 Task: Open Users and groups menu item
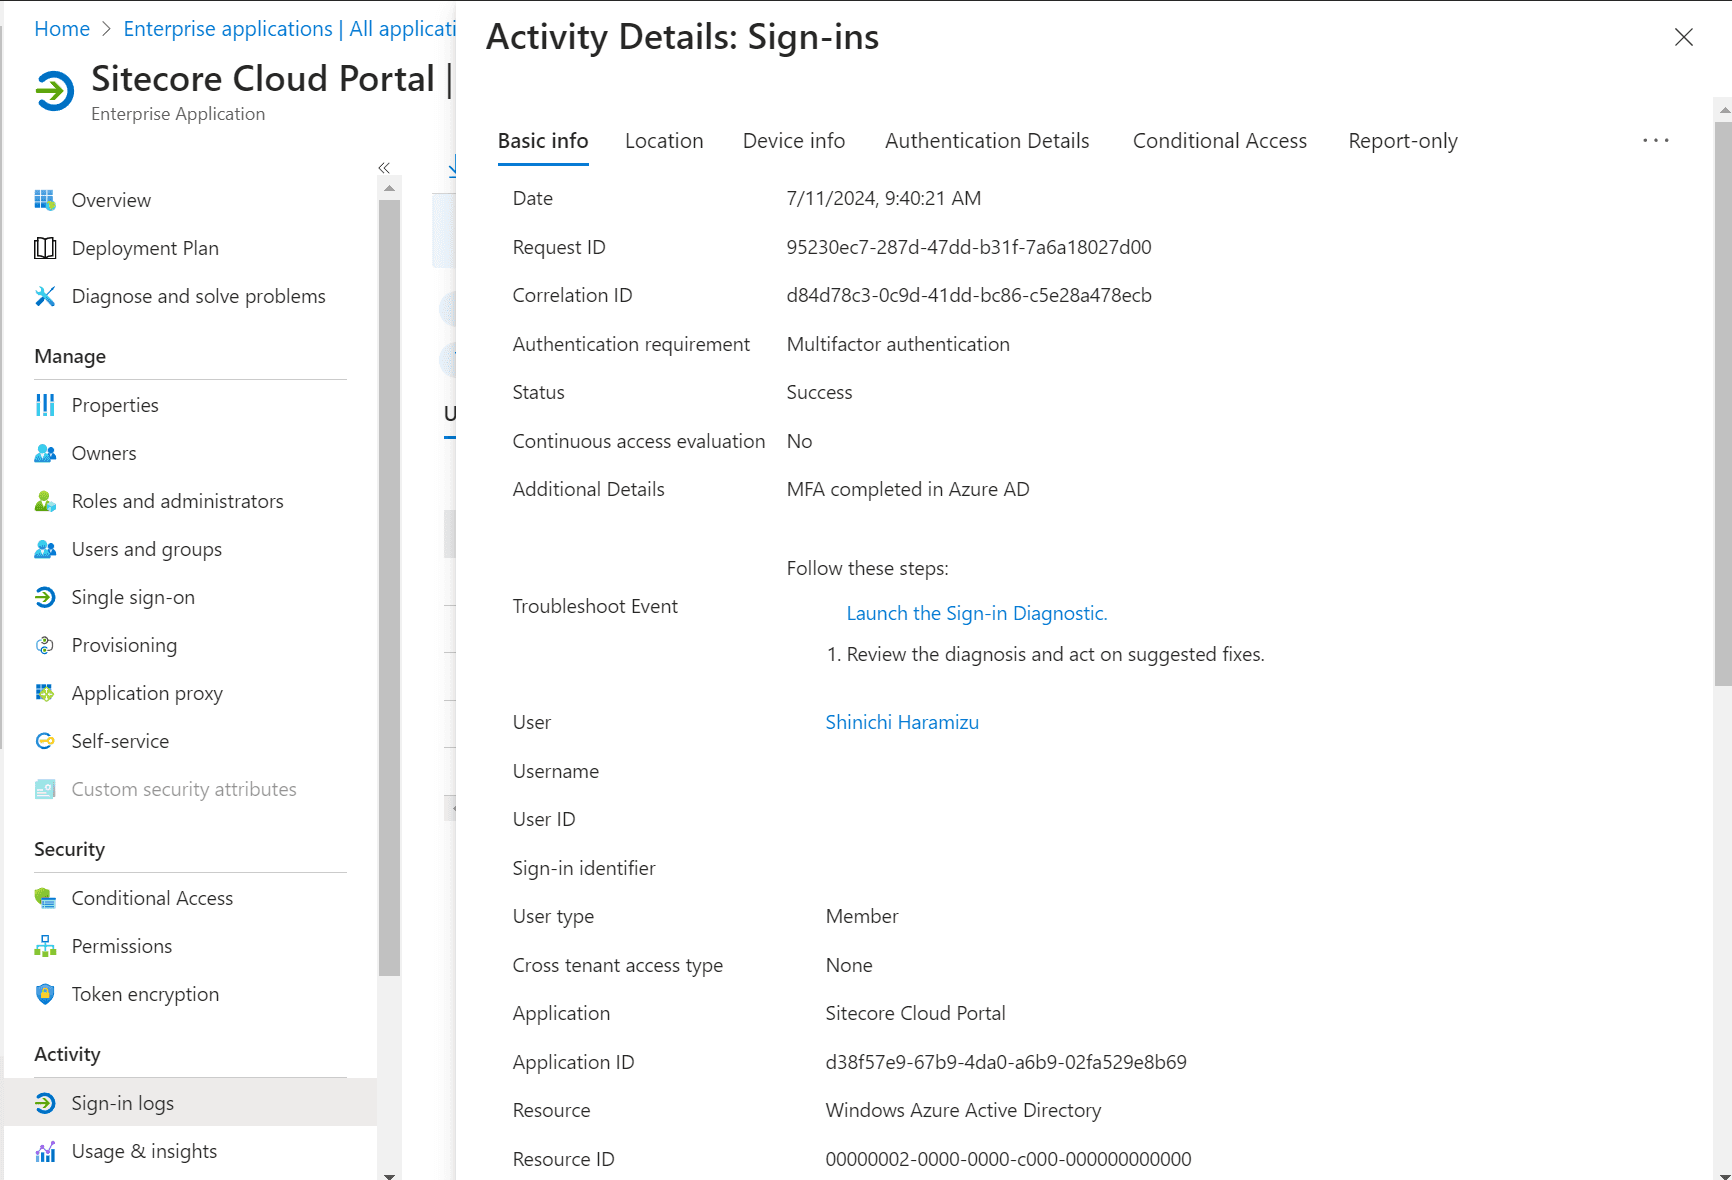pos(146,549)
